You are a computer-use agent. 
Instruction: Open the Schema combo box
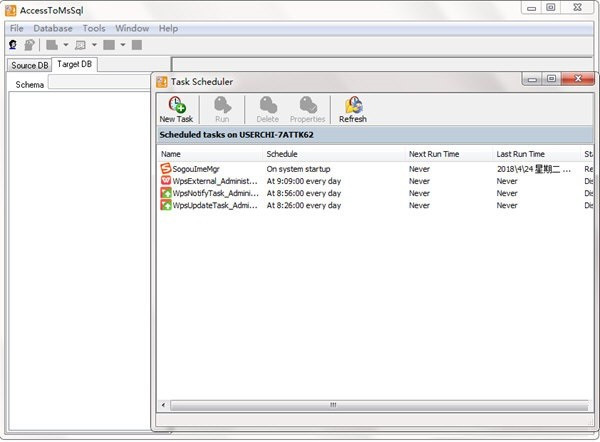(x=100, y=84)
